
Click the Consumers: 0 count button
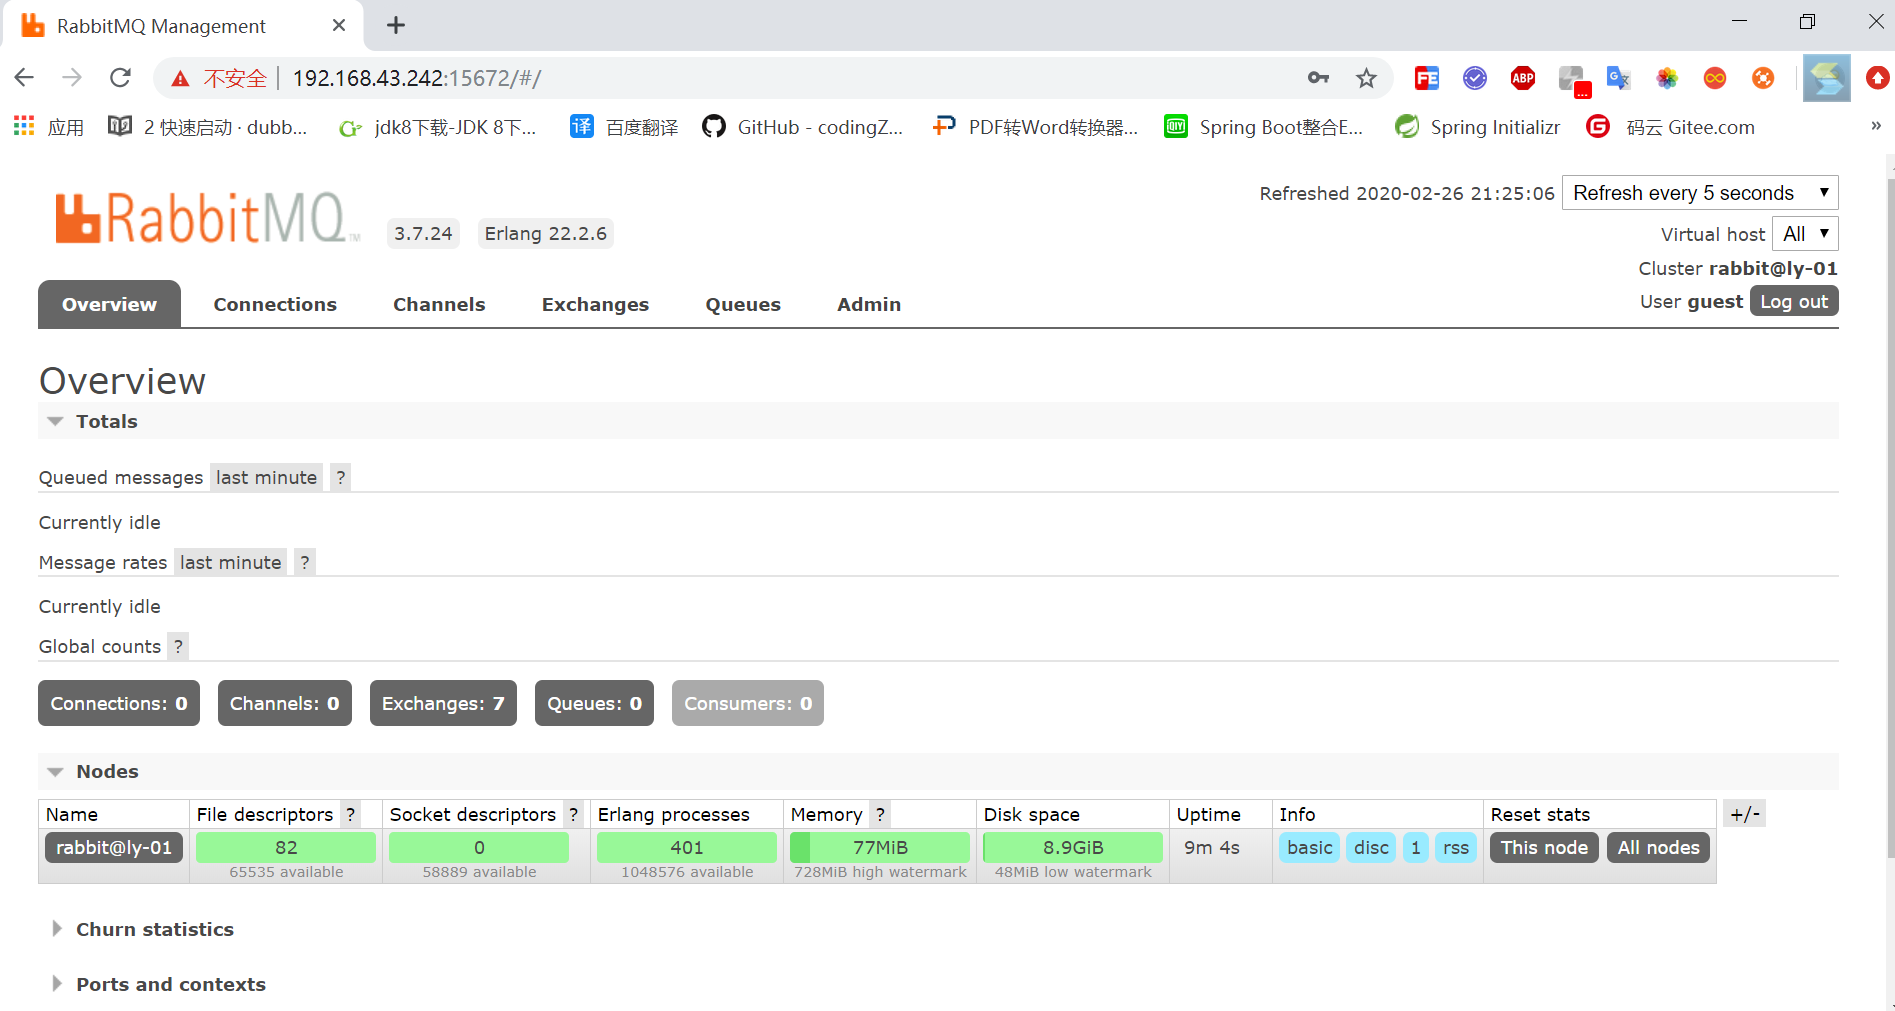748,703
